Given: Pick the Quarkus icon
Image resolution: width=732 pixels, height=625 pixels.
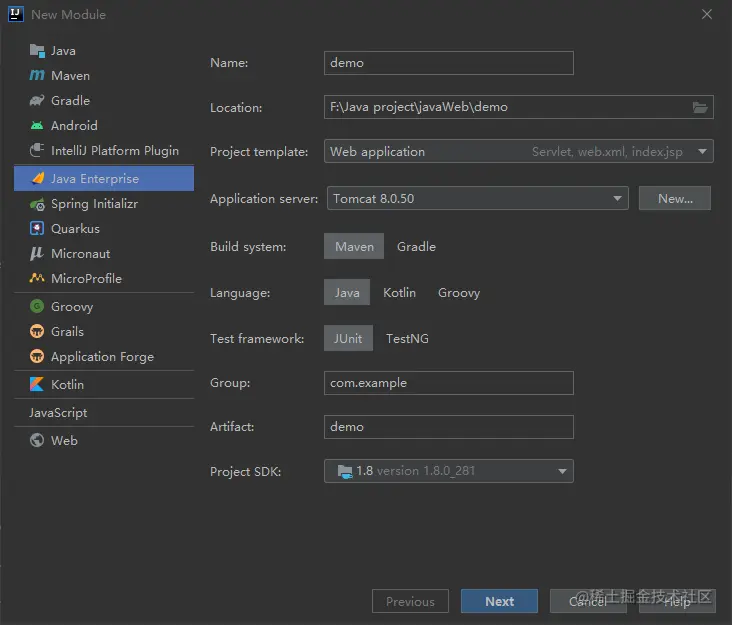Looking at the screenshot, I should coord(37,228).
